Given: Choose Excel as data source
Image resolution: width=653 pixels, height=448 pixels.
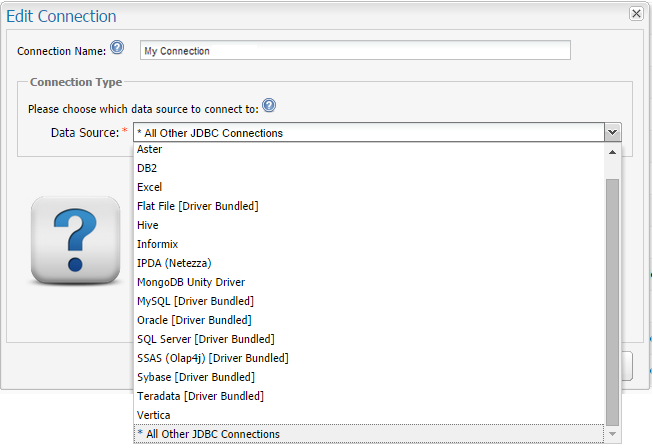Looking at the screenshot, I should (x=149, y=187).
